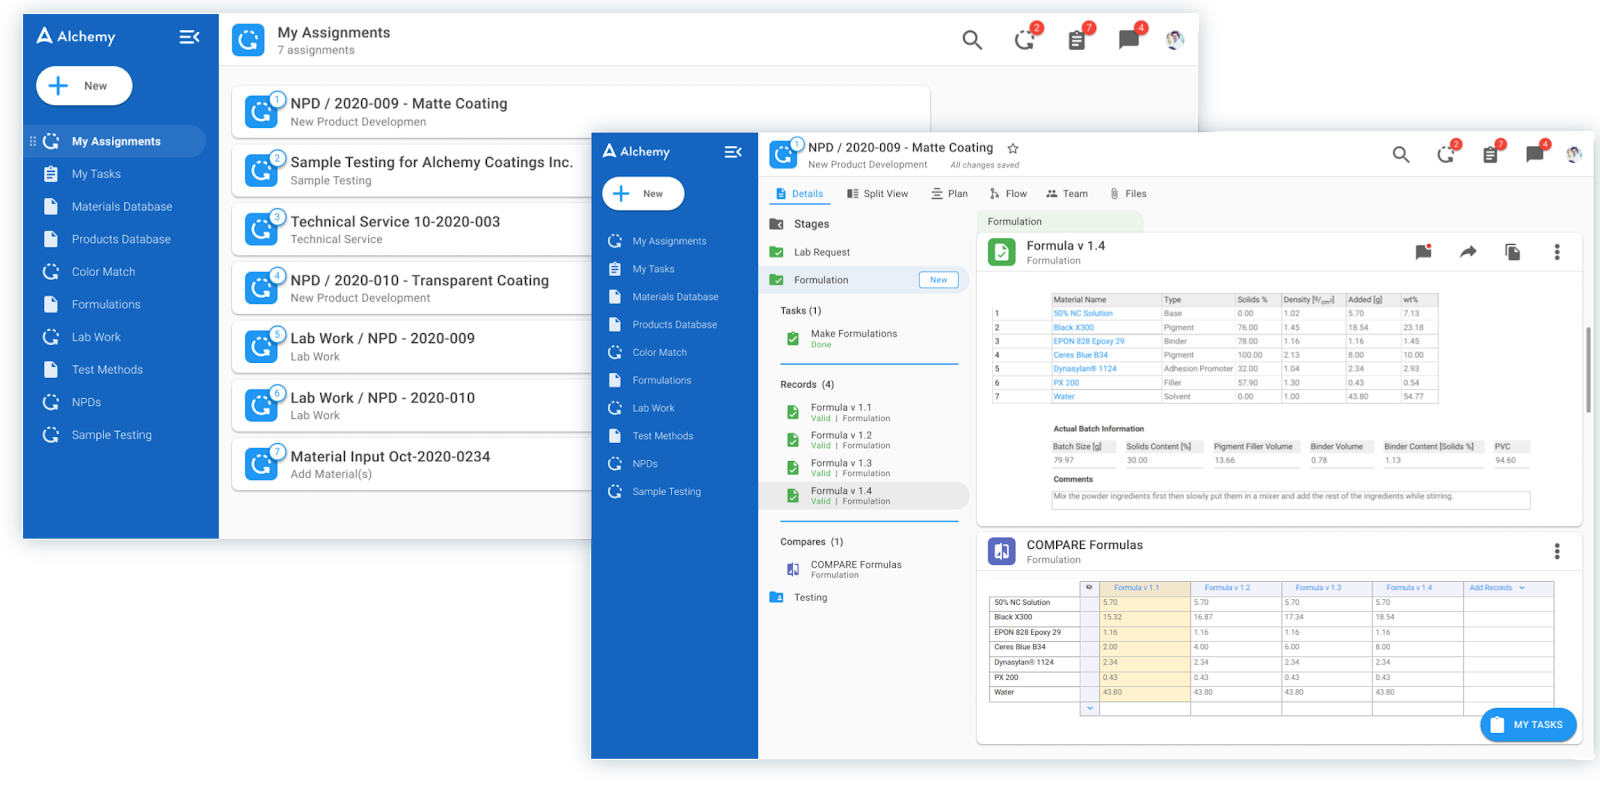
Task: Click the icon on the Material Input Oct-2020-0234 card
Action: (261, 464)
